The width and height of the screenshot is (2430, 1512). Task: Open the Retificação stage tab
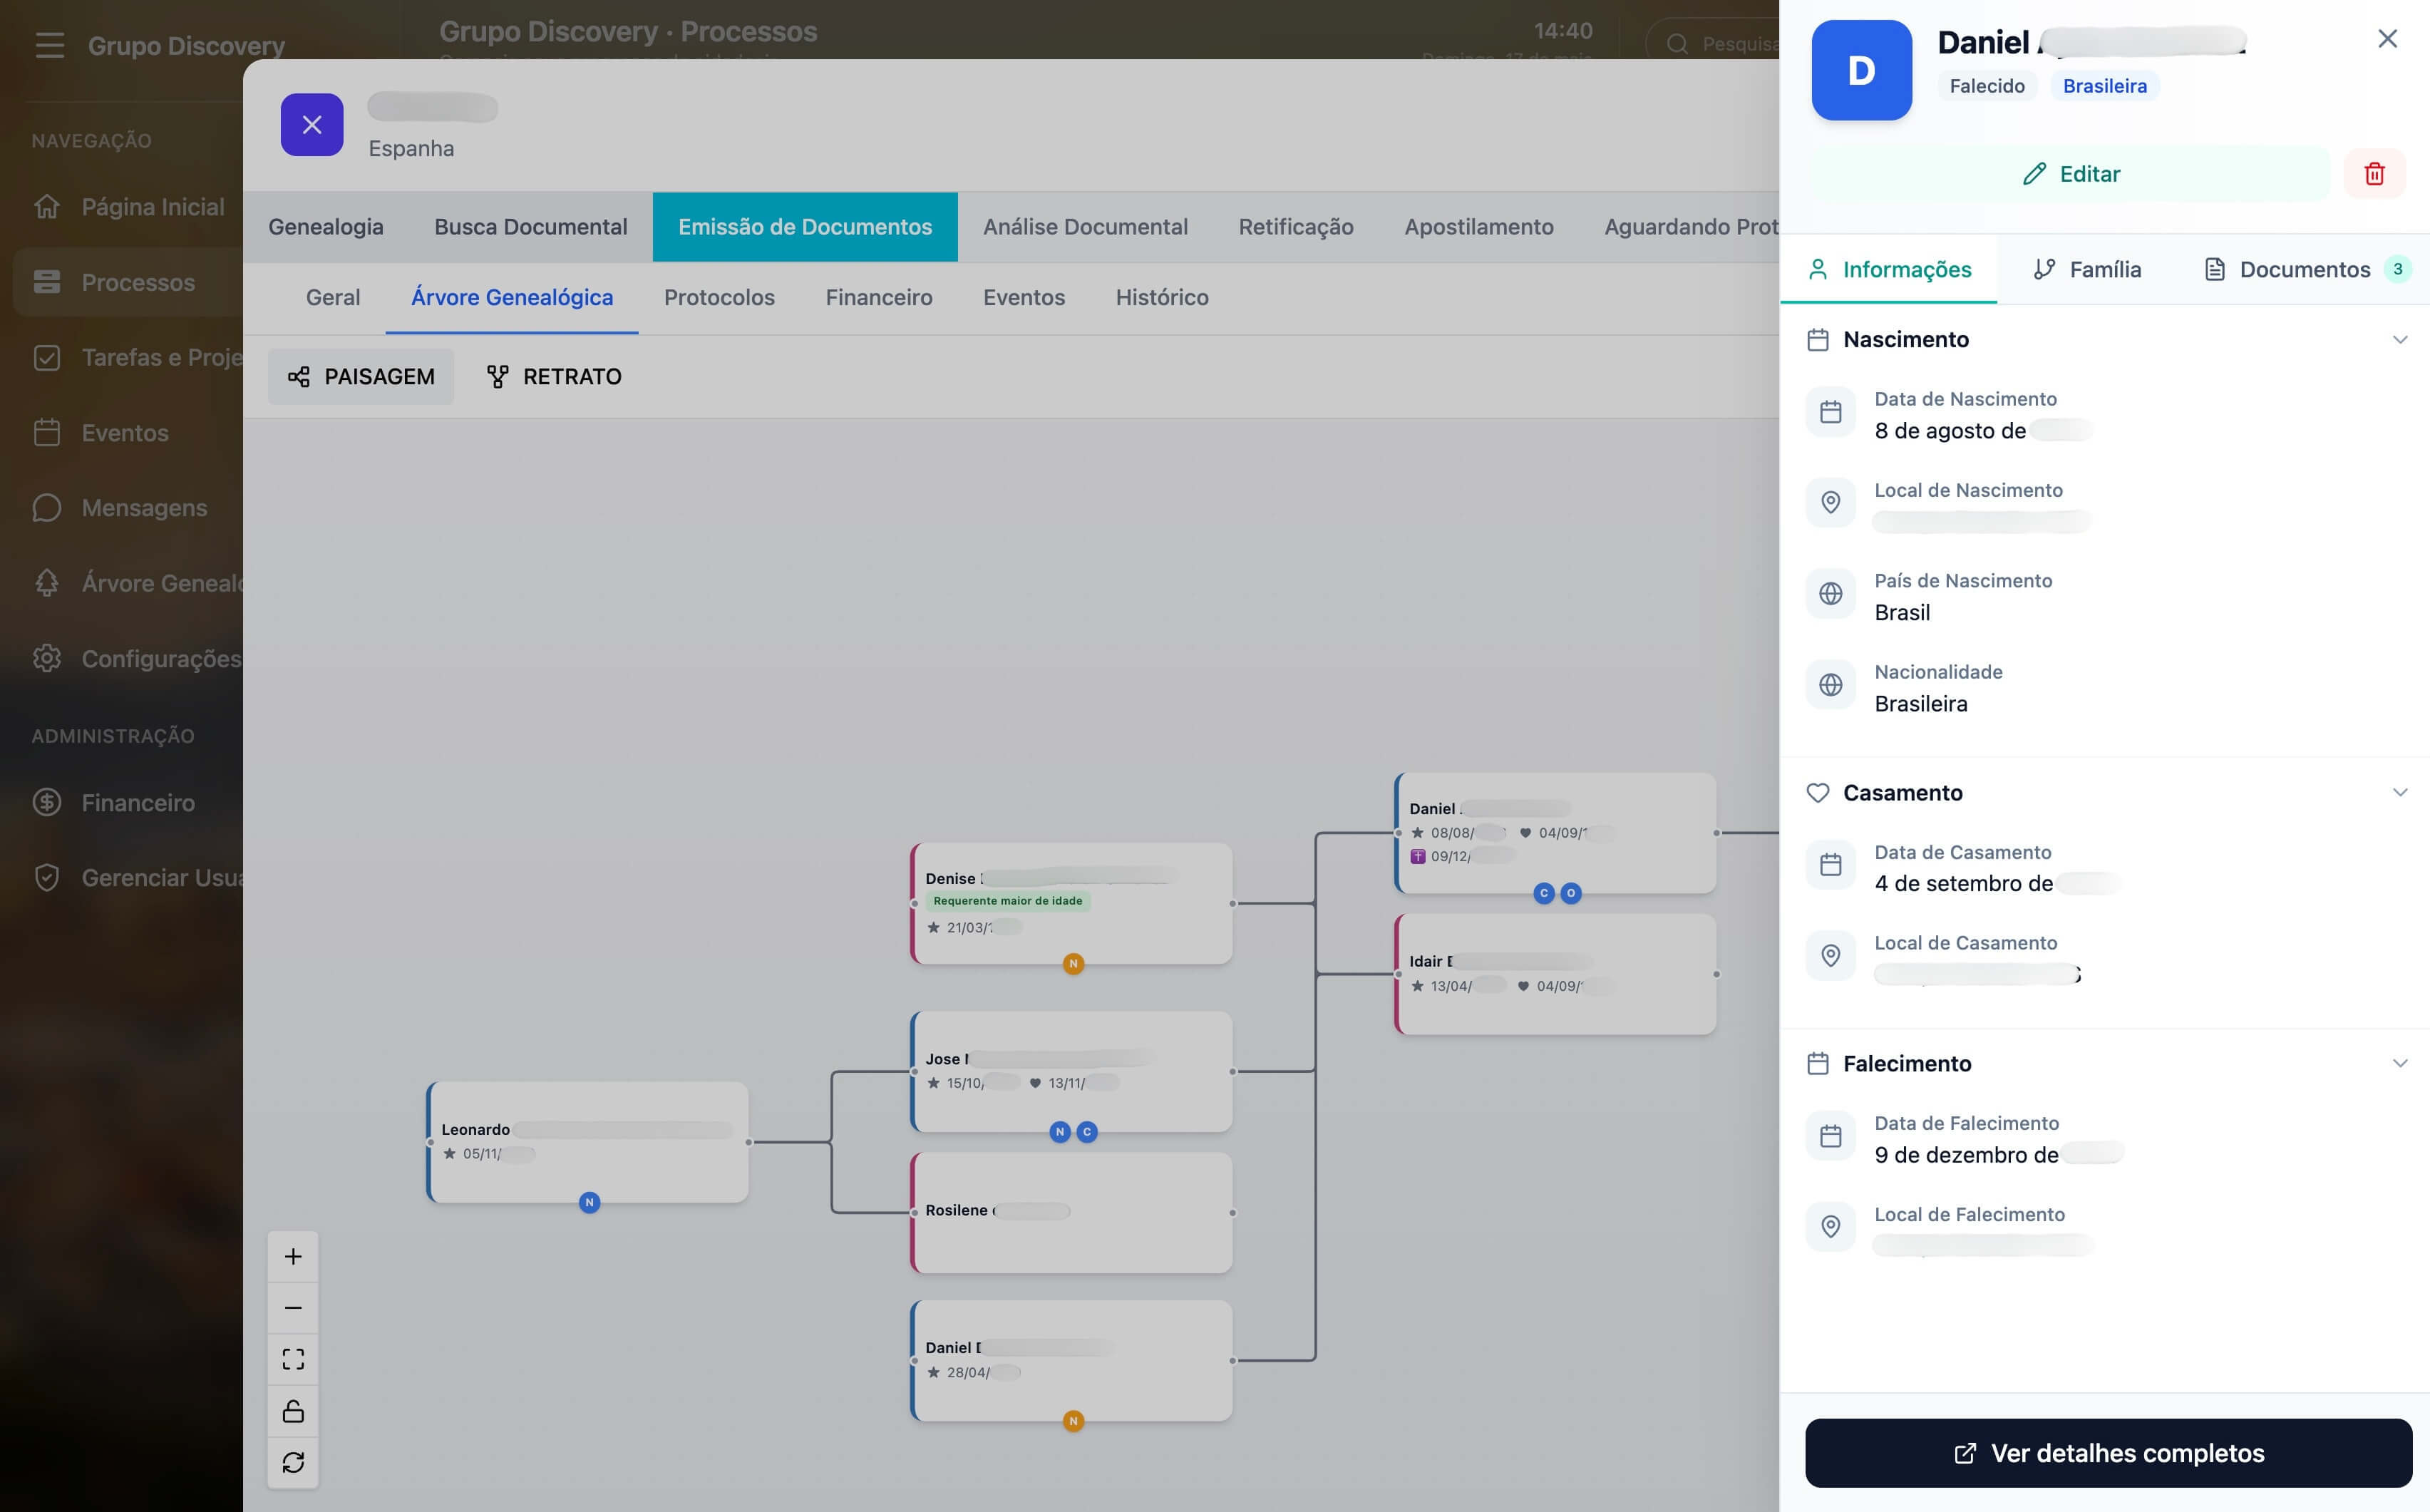tap(1296, 227)
